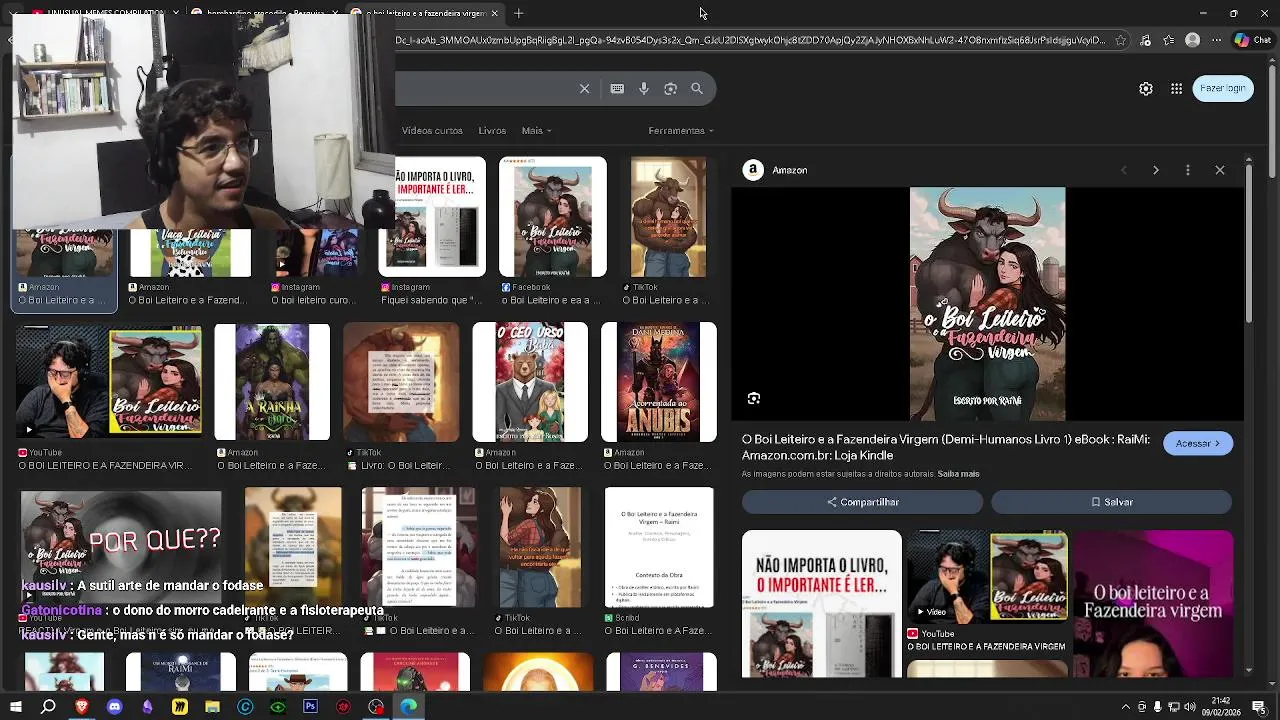Image resolution: width=1280 pixels, height=720 pixels.
Task: Follow the Saiba mais link
Action: click(x=958, y=474)
